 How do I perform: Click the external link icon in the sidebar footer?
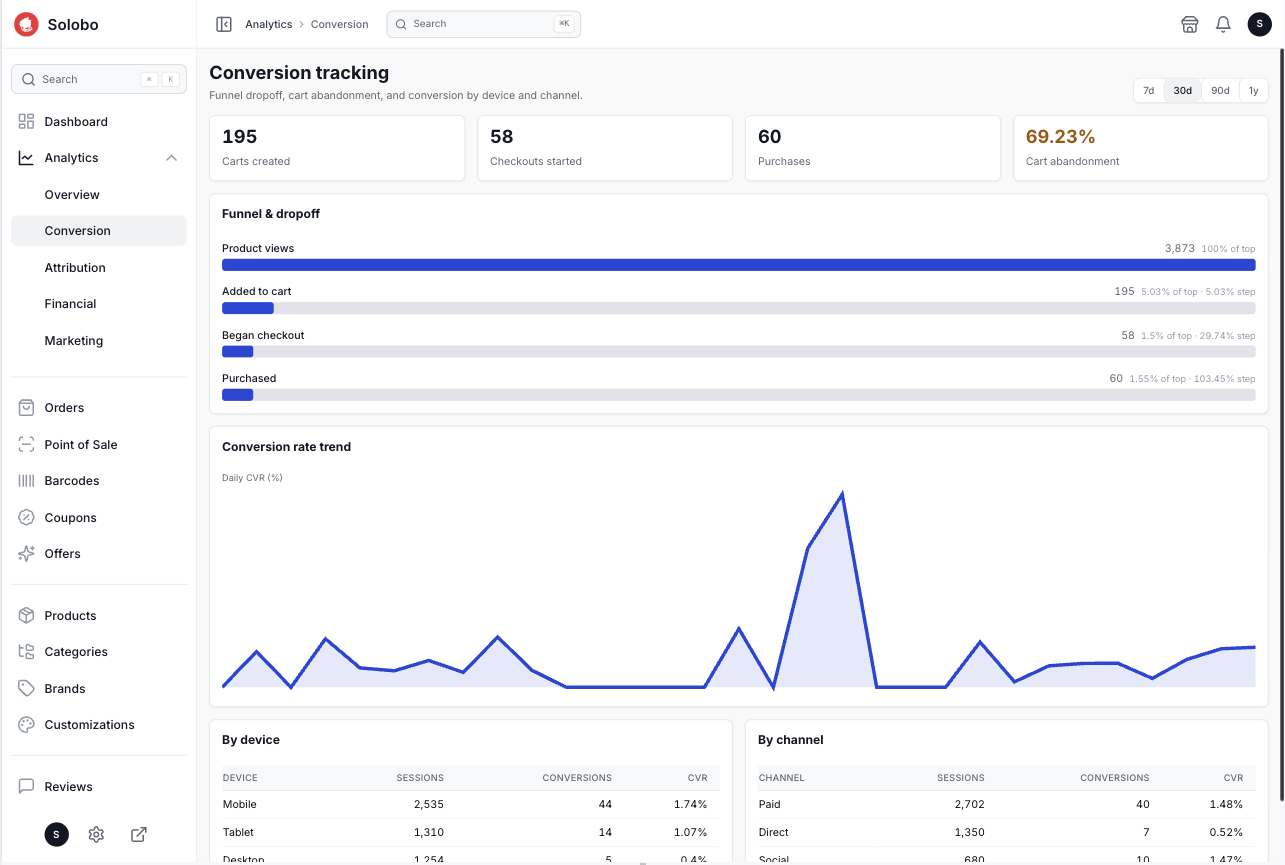tap(139, 834)
